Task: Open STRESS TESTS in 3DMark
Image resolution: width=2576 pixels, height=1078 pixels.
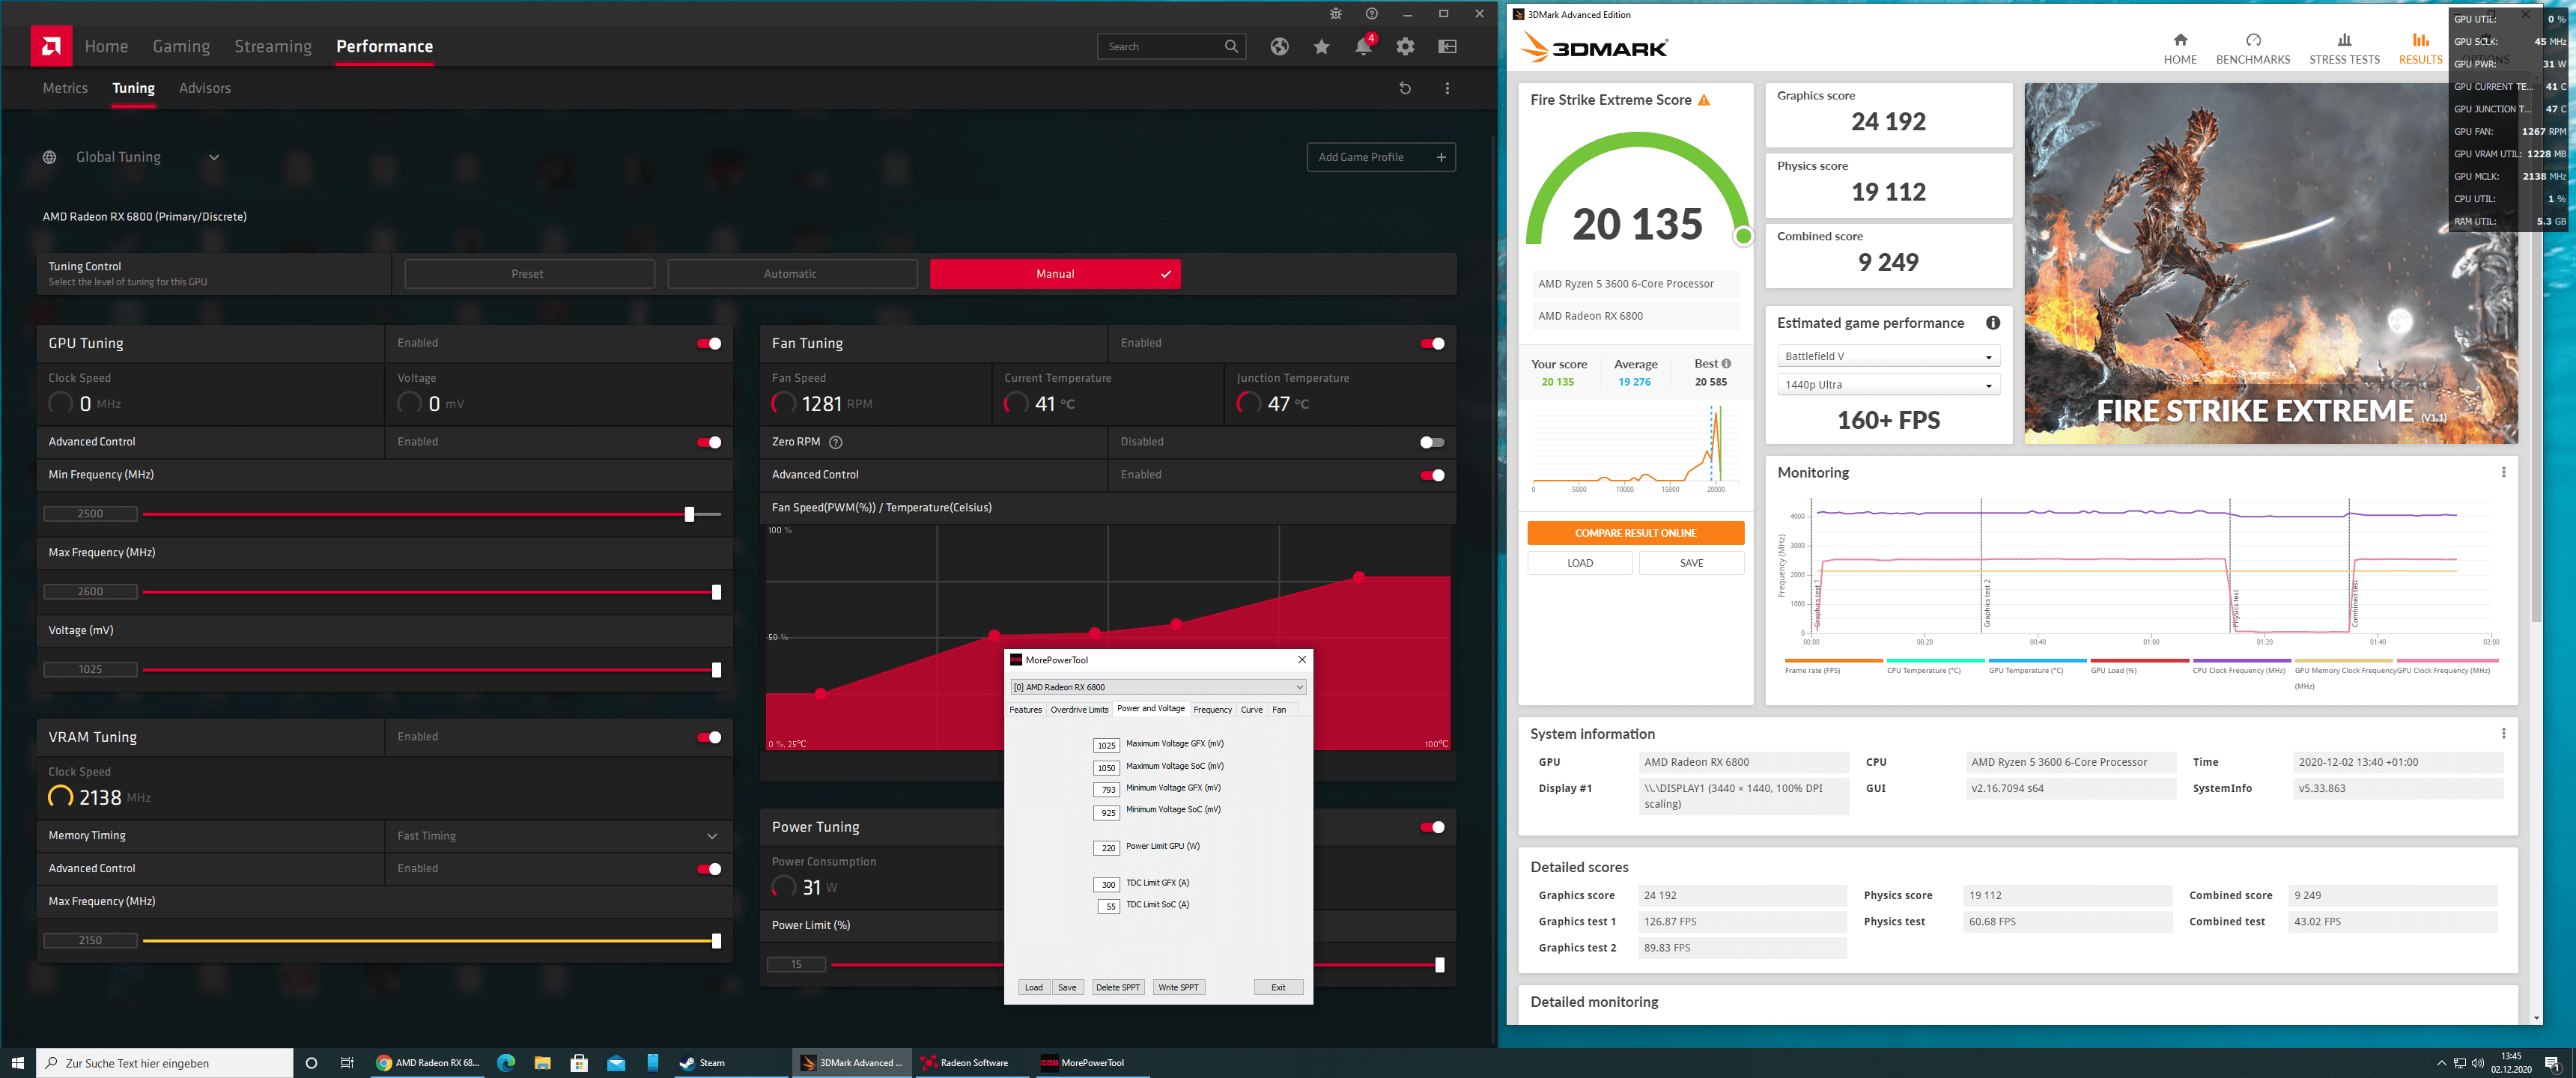Action: pyautogui.click(x=2344, y=48)
